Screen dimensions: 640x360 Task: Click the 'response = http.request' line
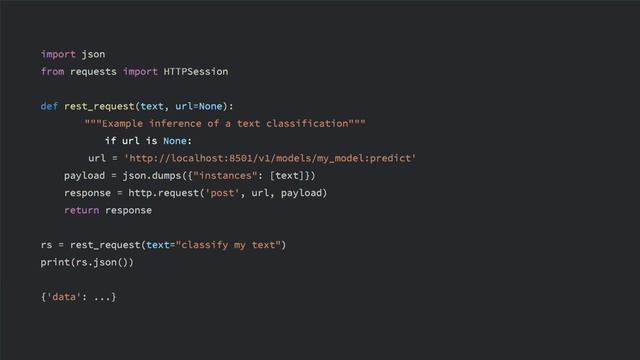(x=196, y=193)
